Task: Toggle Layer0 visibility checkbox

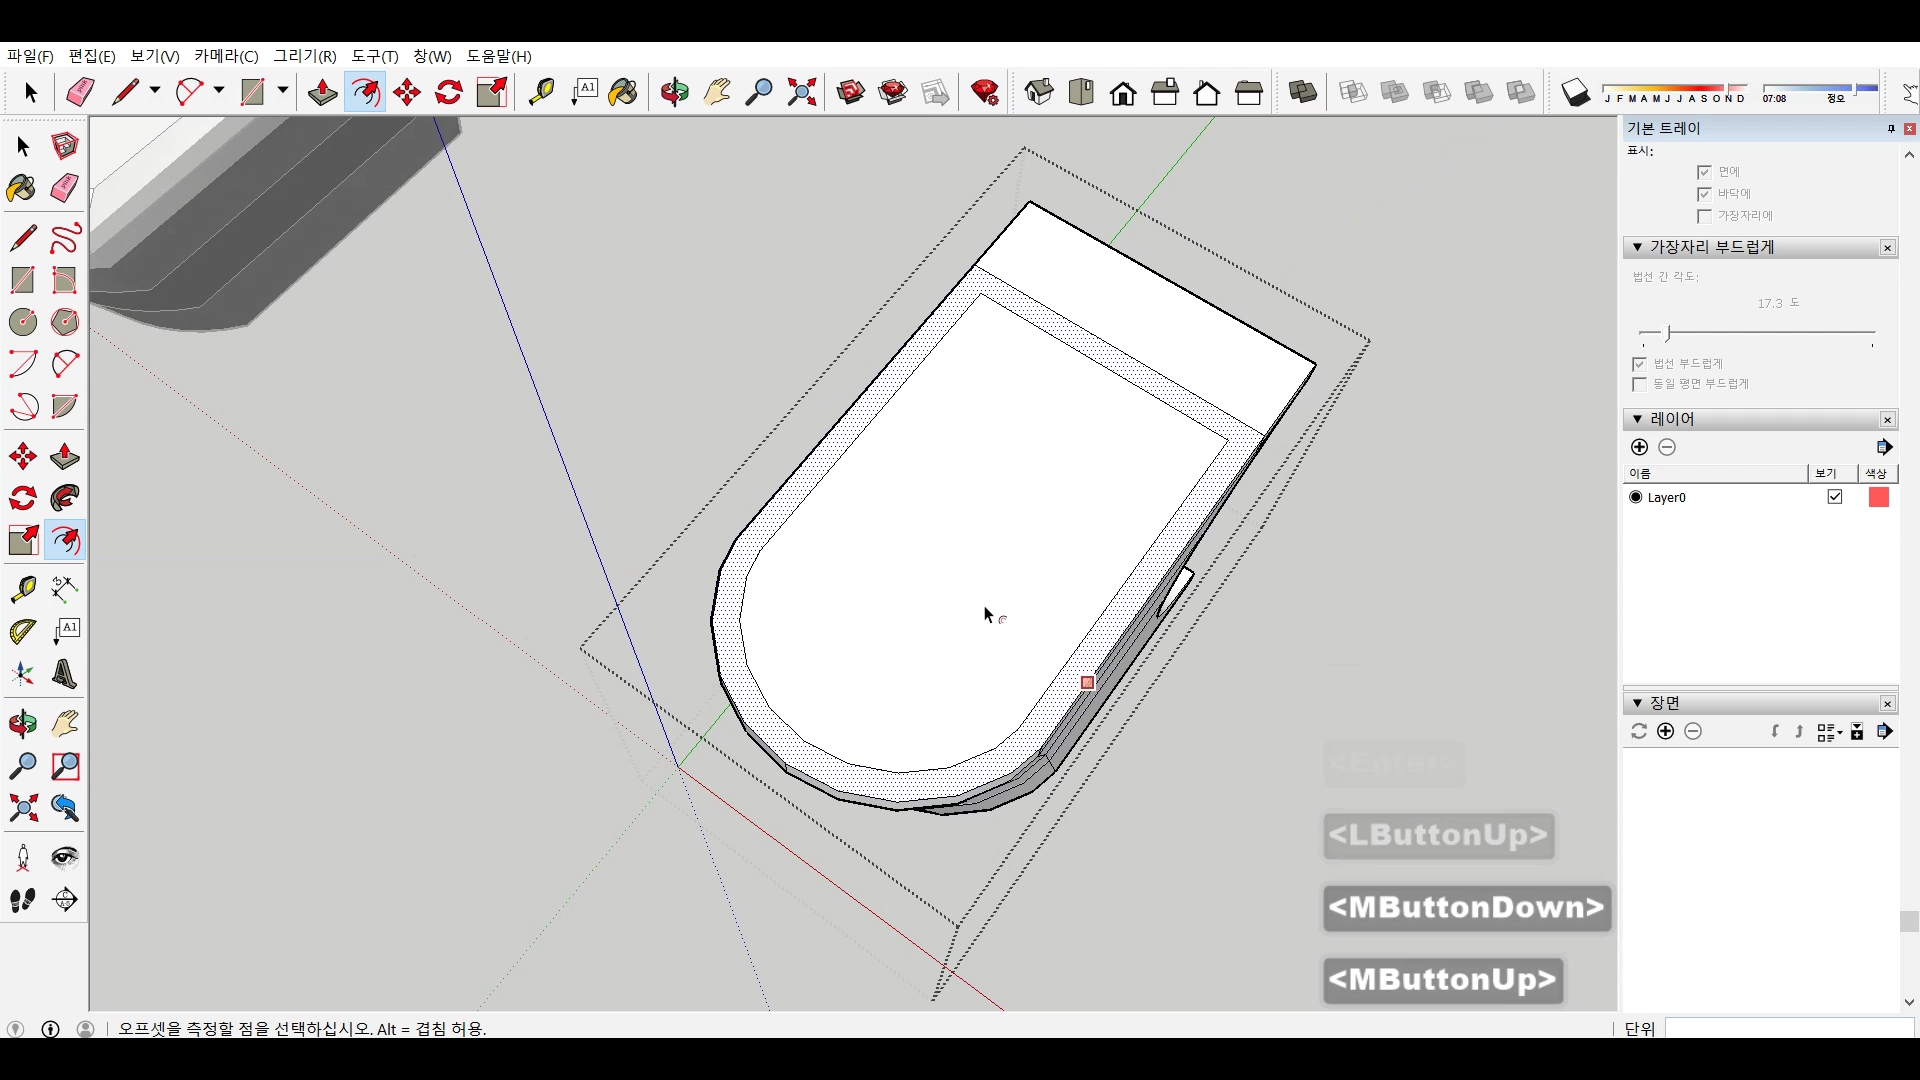Action: (x=1835, y=497)
